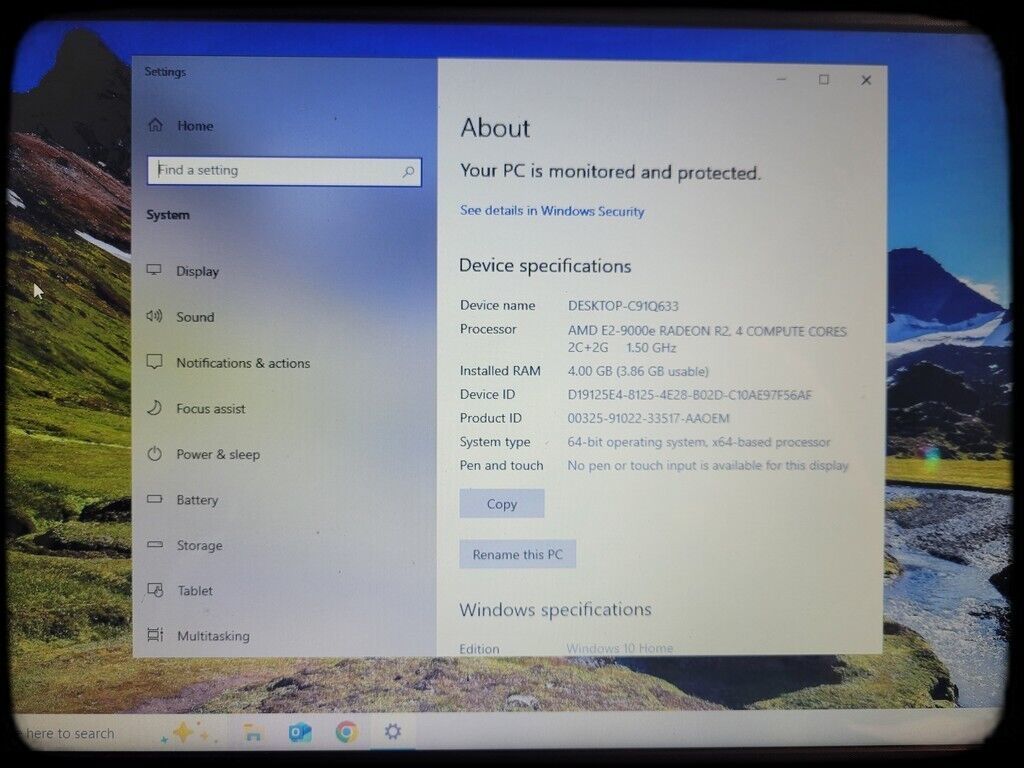Screen dimensions: 1024x768
Task: Open Display settings
Action: (182, 271)
